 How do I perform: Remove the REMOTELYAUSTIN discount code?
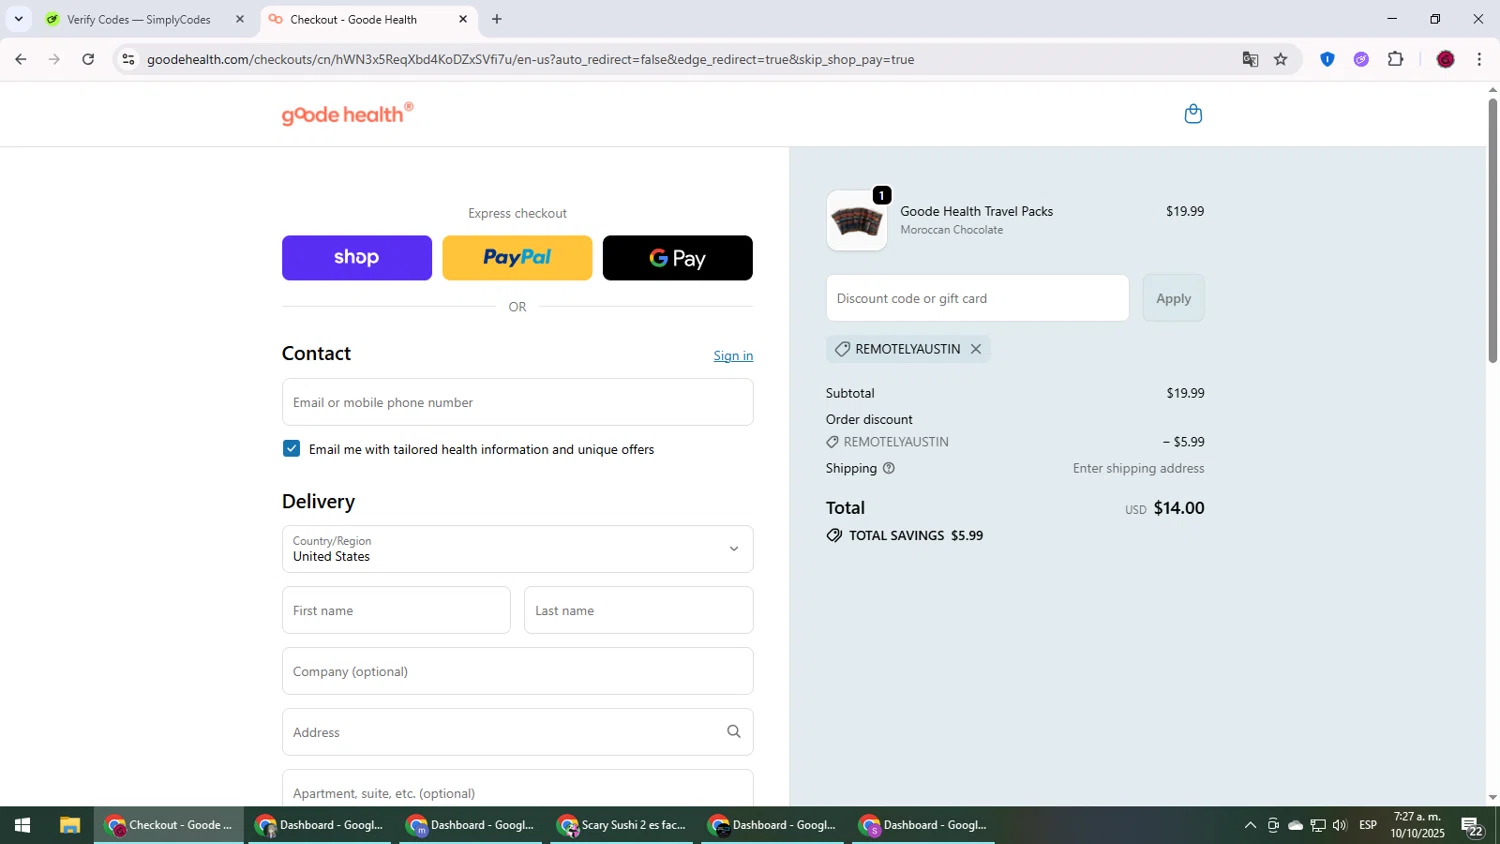[976, 349]
